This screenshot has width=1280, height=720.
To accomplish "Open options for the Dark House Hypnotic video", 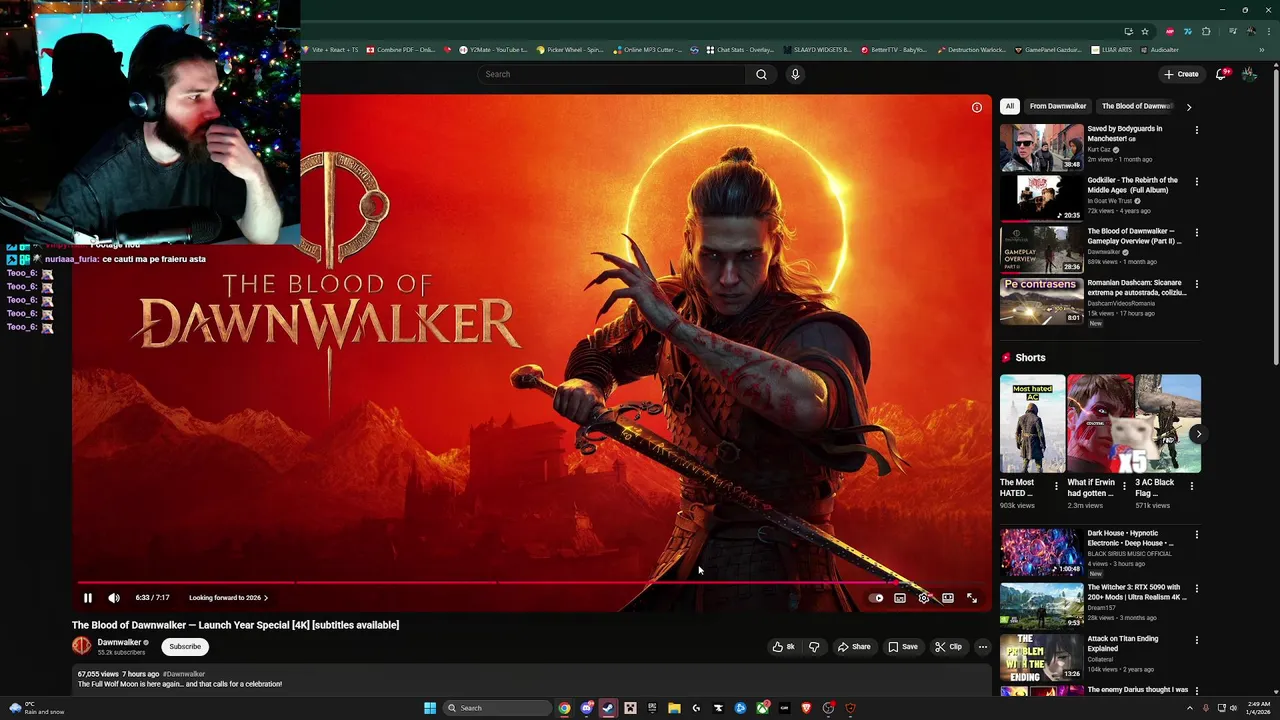I will [1196, 535].
